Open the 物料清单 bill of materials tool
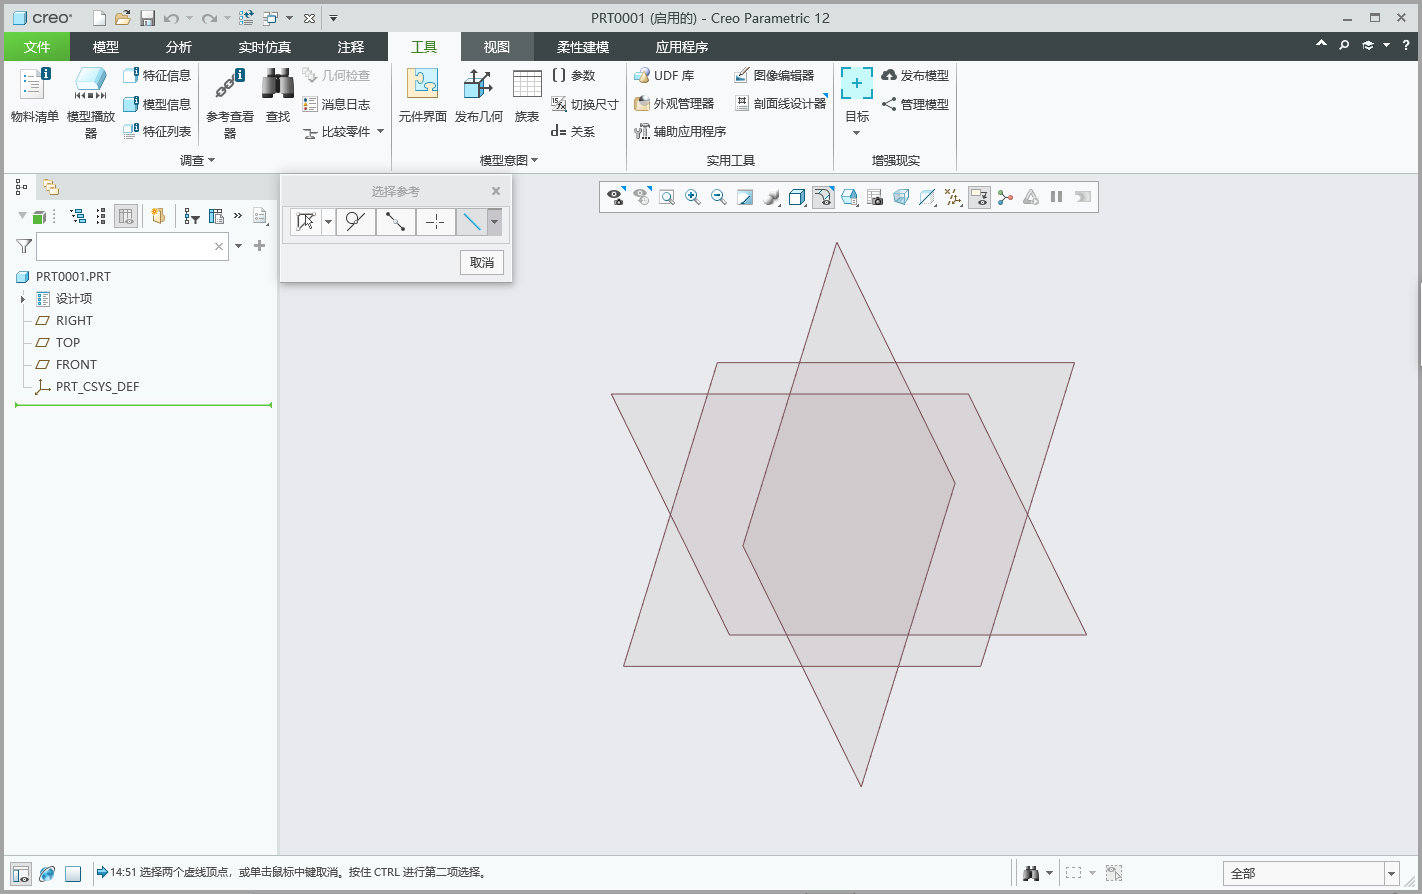The image size is (1422, 894). (x=34, y=96)
